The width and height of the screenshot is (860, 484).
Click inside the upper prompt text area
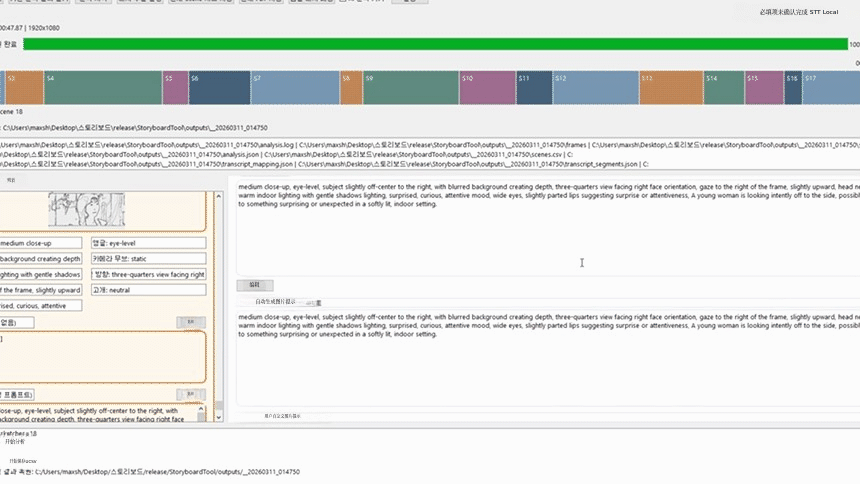[x=545, y=225]
